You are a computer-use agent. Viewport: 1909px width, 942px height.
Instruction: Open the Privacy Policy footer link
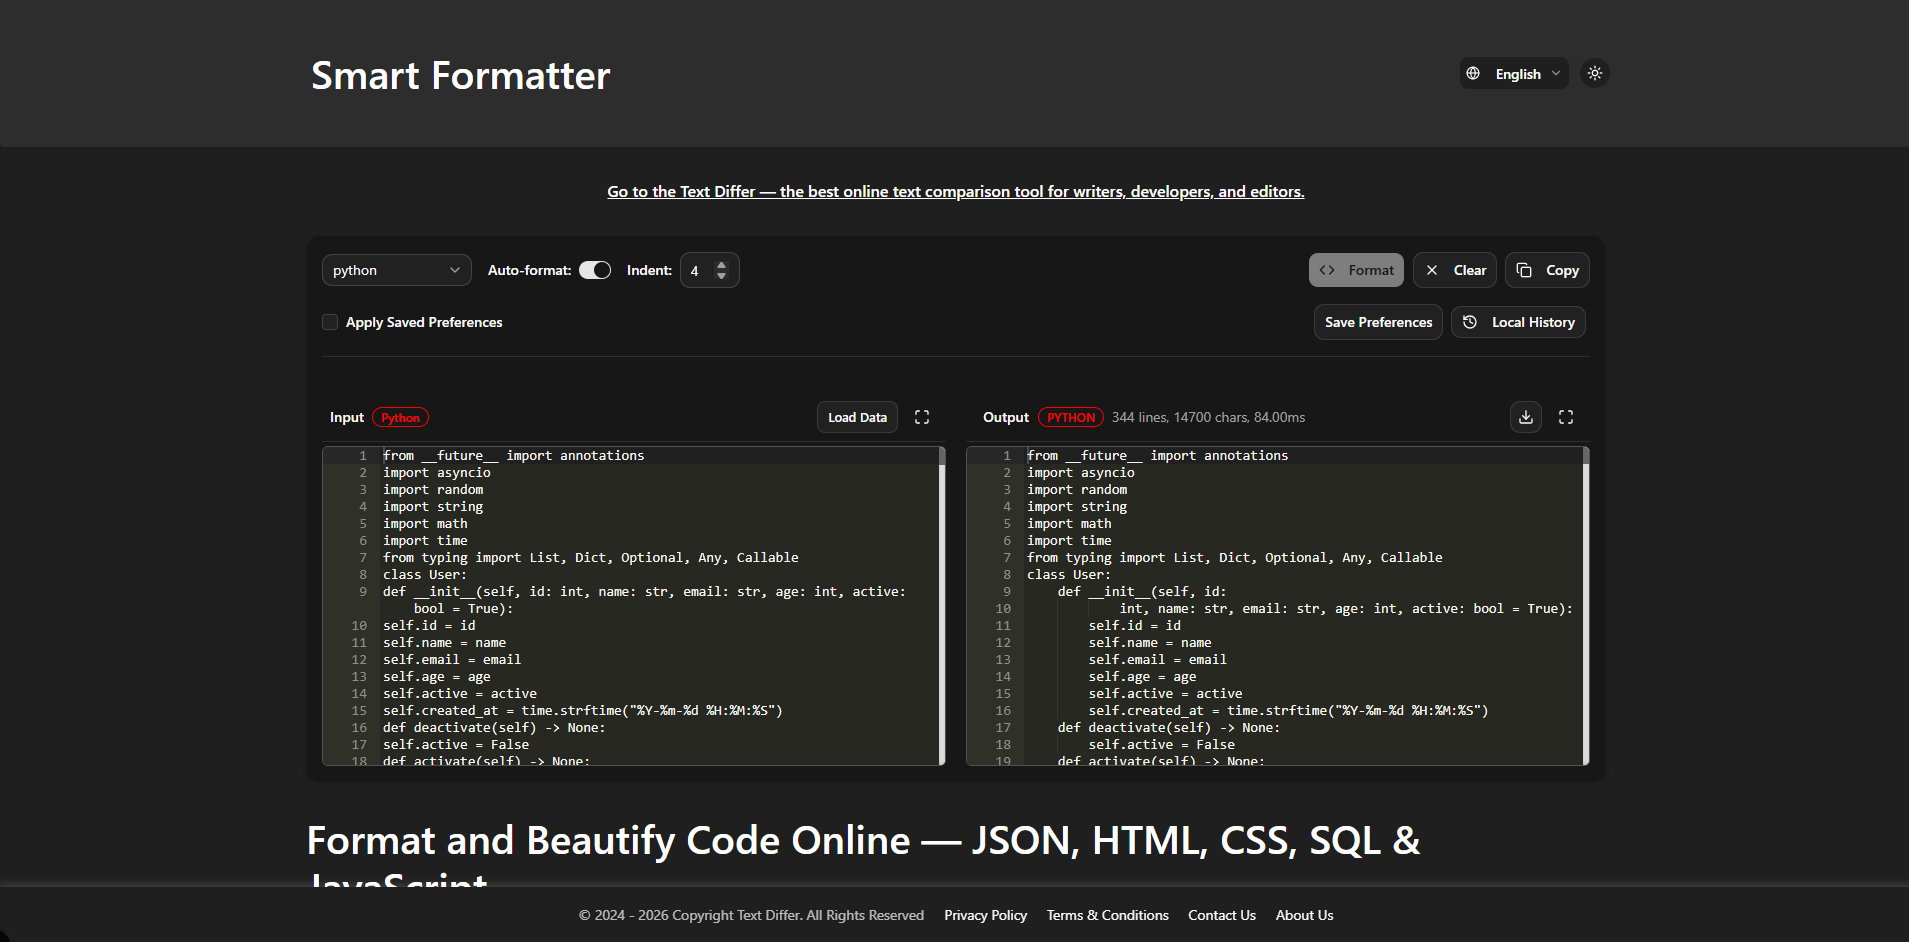985,915
